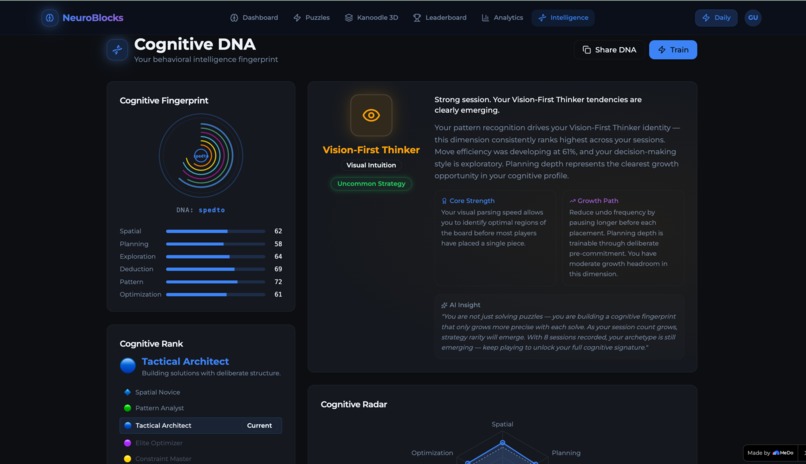
Task: Click the Deduction score value 69
Action: 278,269
